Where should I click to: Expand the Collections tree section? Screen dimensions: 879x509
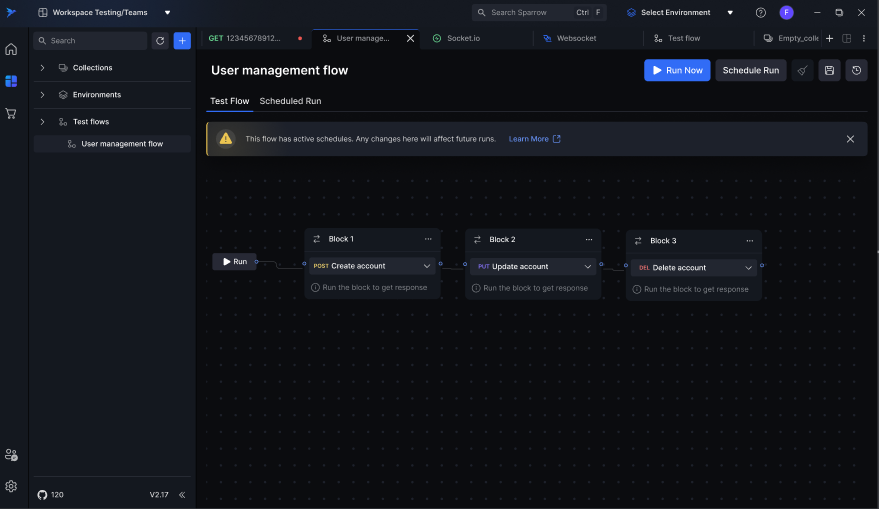coord(42,68)
